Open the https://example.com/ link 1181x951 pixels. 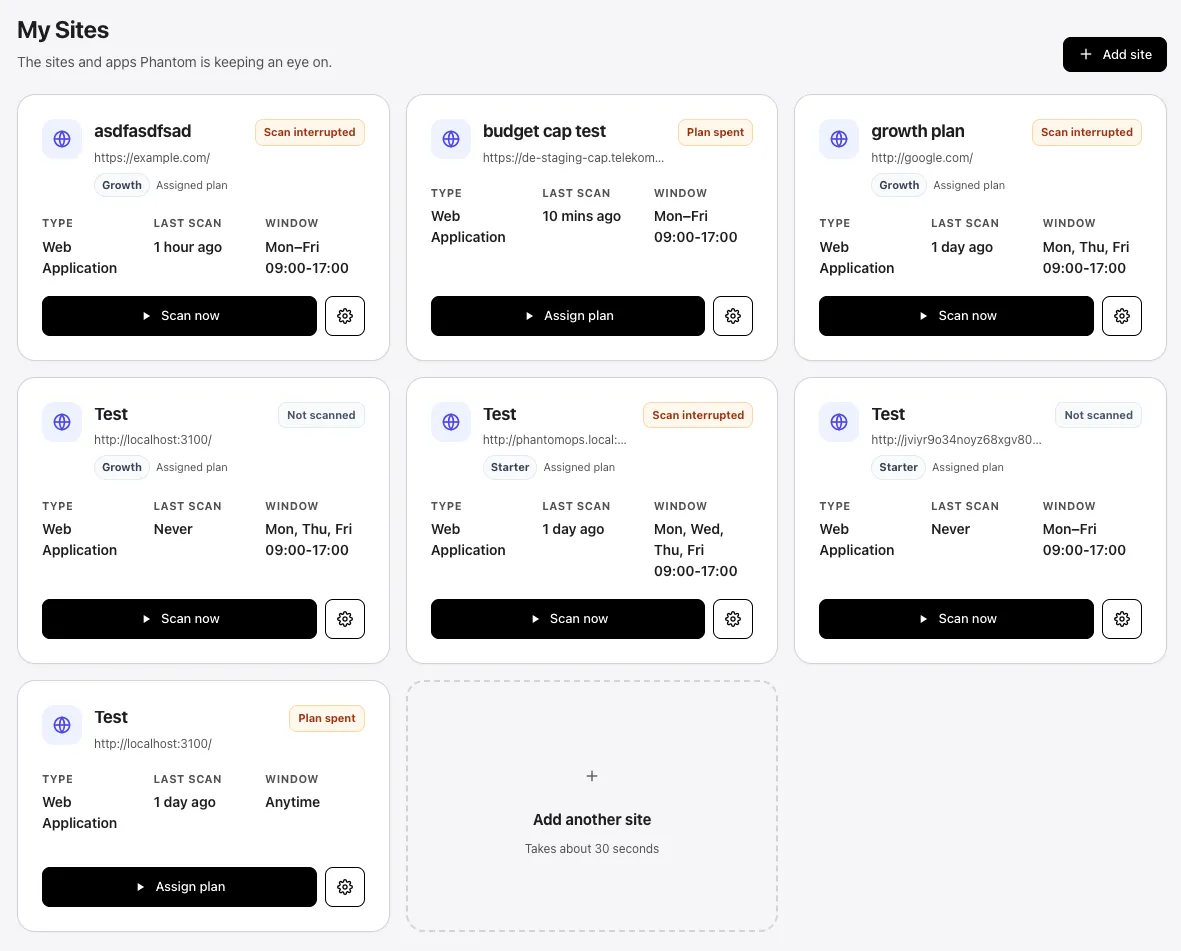tap(153, 157)
